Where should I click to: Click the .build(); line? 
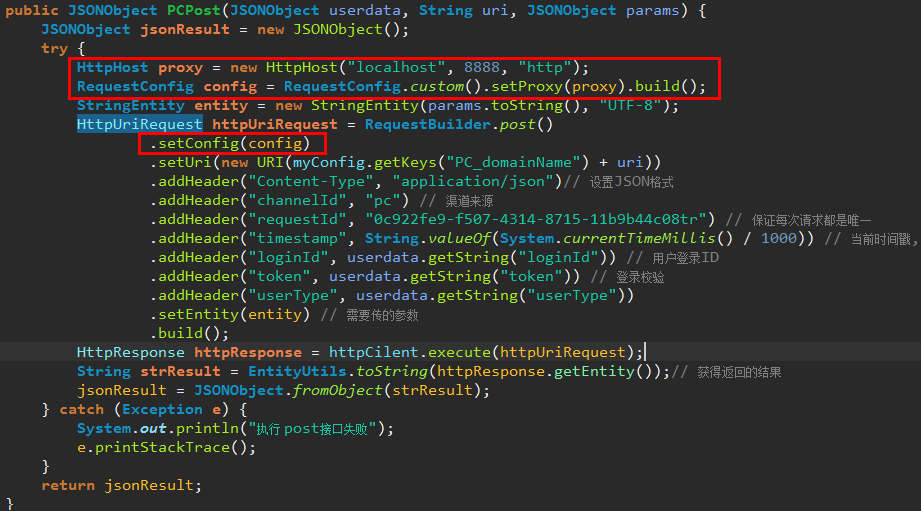(x=189, y=334)
